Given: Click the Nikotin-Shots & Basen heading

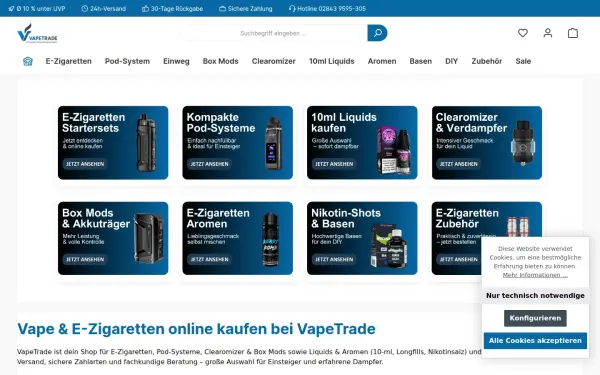Looking at the screenshot, I should [346, 218].
